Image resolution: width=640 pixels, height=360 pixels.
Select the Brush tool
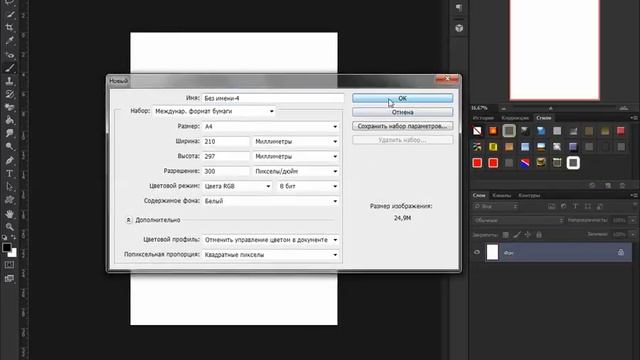(10, 68)
